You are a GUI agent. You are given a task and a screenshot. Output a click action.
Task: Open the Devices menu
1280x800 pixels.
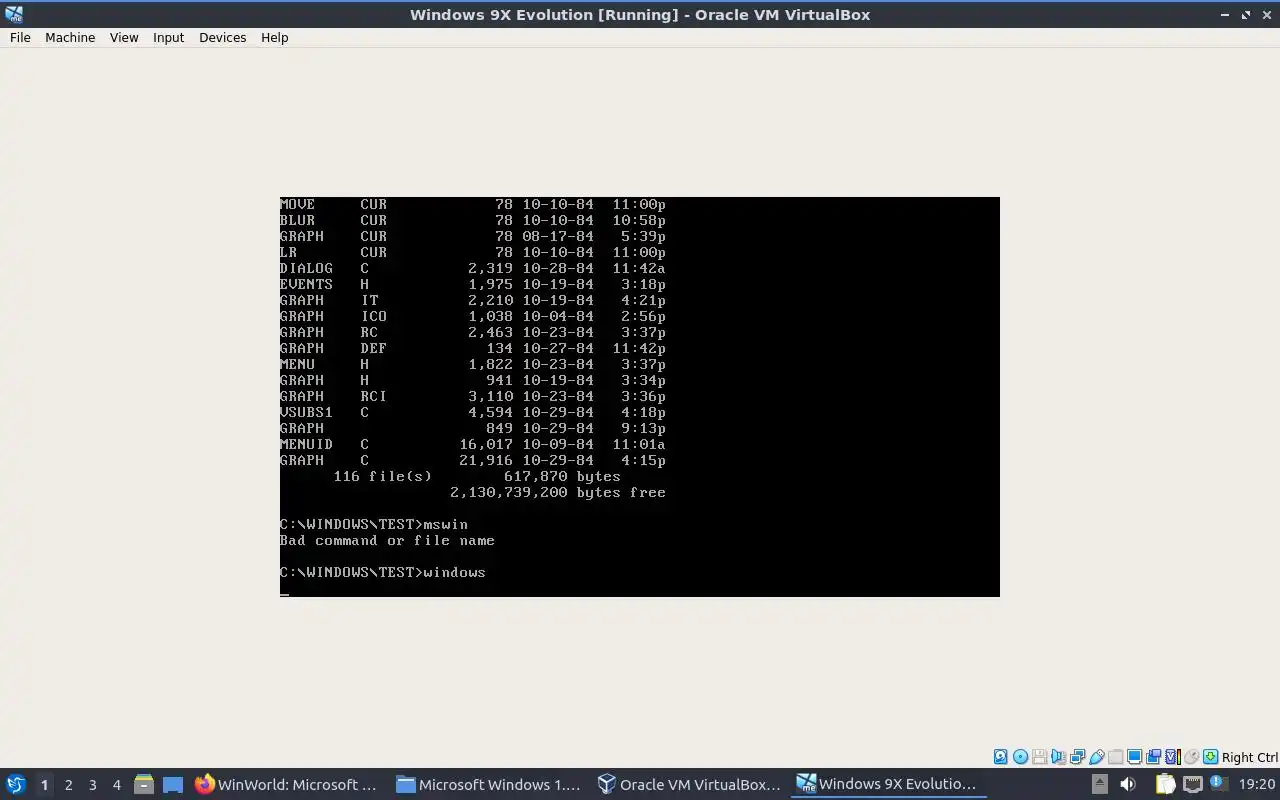(x=222, y=37)
